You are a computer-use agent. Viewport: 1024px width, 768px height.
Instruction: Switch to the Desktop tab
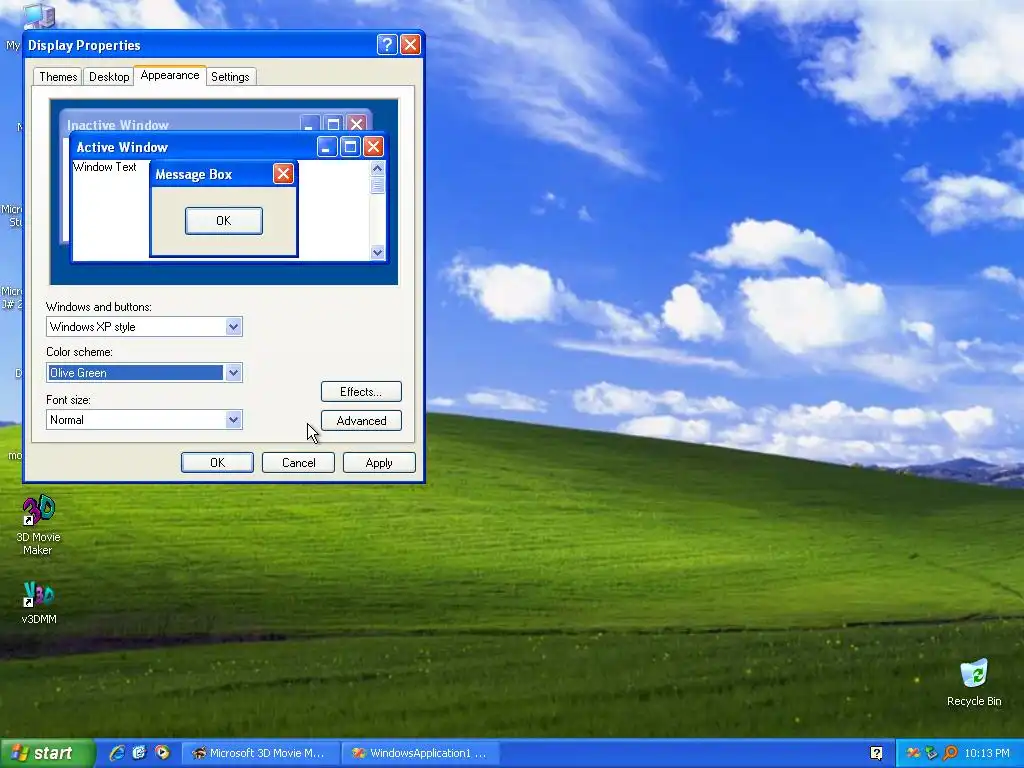(109, 76)
